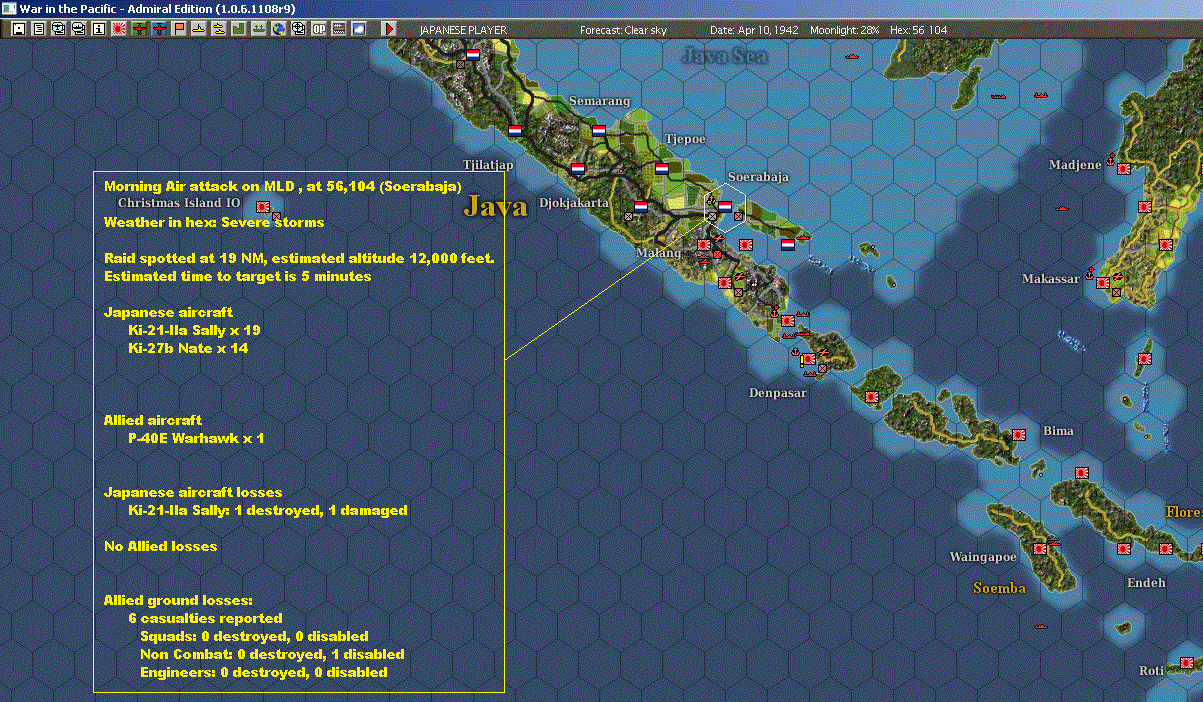Viewport: 1203px width, 702px height.
Task: Select the Dutch flag base at Semarang
Action: (599, 130)
